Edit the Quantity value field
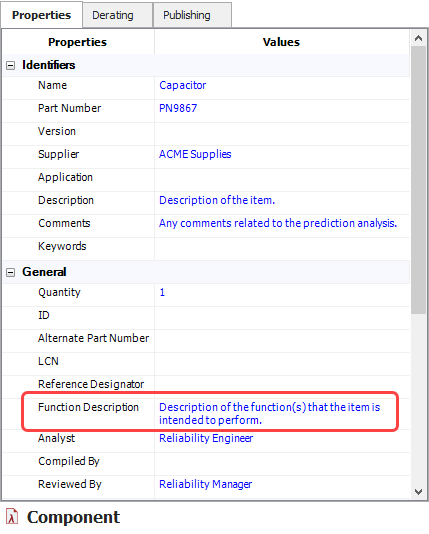The image size is (429, 534). pyautogui.click(x=282, y=292)
